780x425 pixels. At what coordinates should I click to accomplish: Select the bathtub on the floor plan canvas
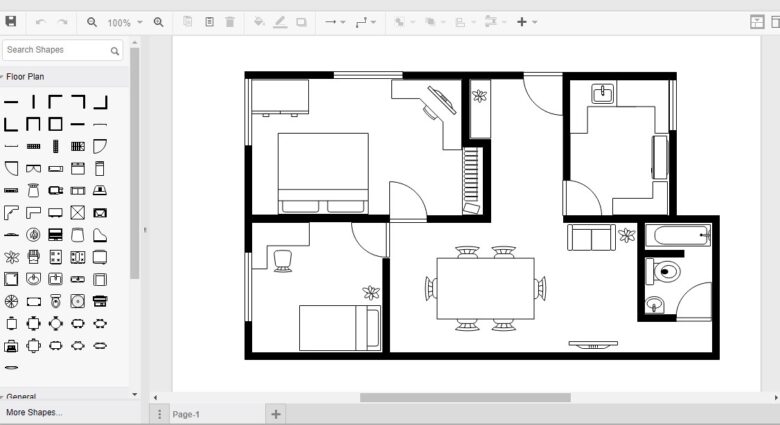point(678,235)
